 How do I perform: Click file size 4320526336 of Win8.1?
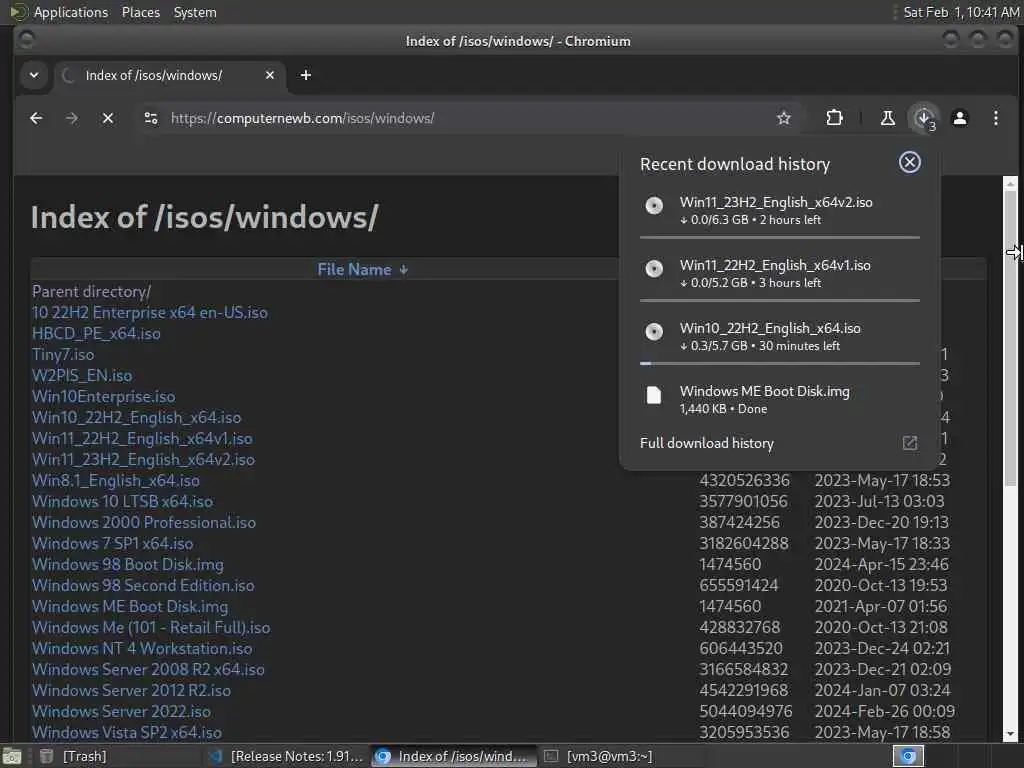pos(744,480)
